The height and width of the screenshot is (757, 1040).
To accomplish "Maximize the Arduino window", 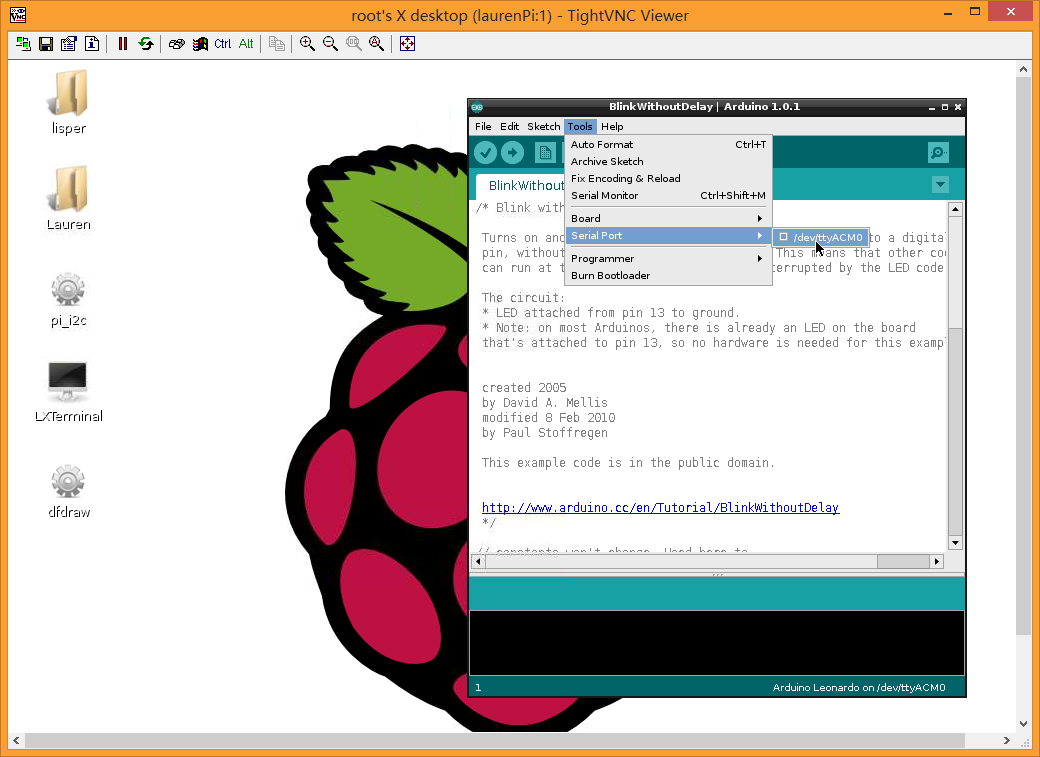I will [944, 107].
